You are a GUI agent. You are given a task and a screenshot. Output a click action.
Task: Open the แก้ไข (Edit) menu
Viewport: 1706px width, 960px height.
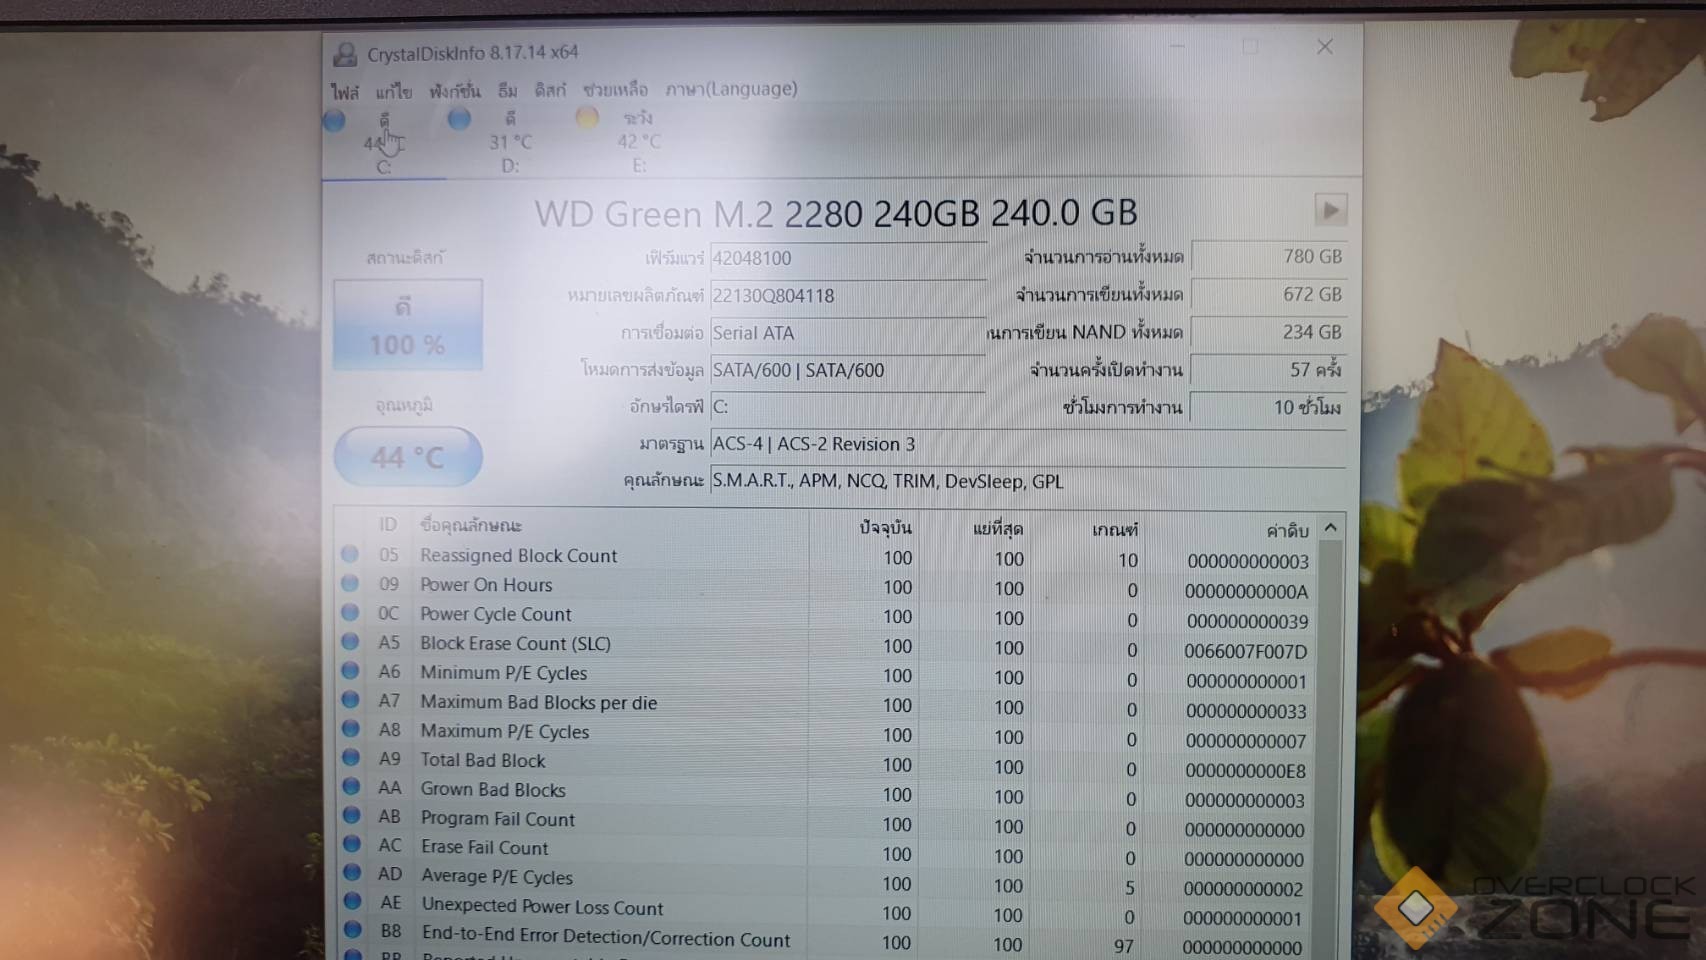coord(394,91)
